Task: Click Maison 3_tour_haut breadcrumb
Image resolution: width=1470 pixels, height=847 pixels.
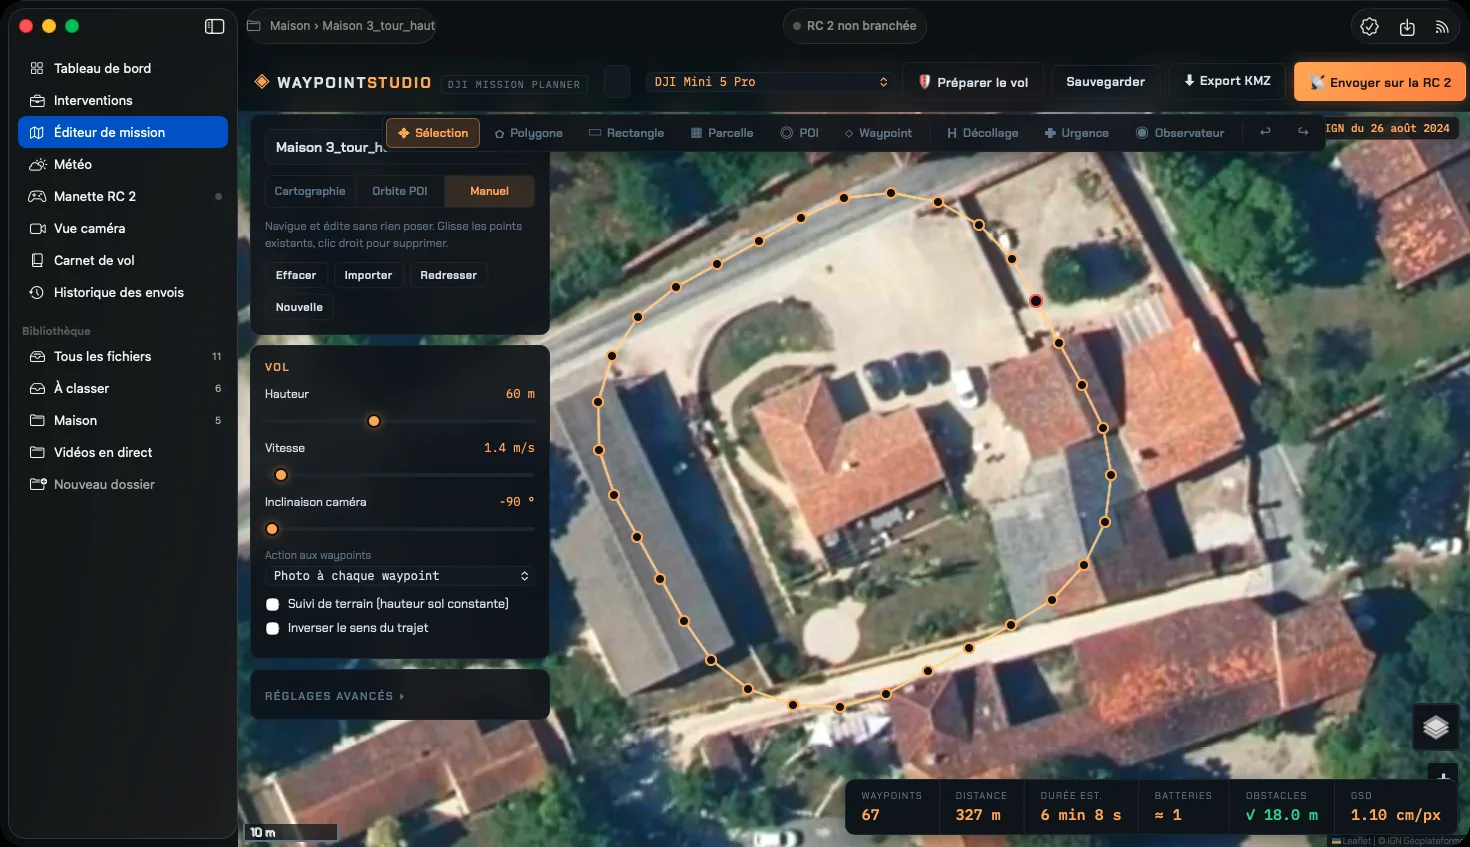Action: tap(377, 26)
